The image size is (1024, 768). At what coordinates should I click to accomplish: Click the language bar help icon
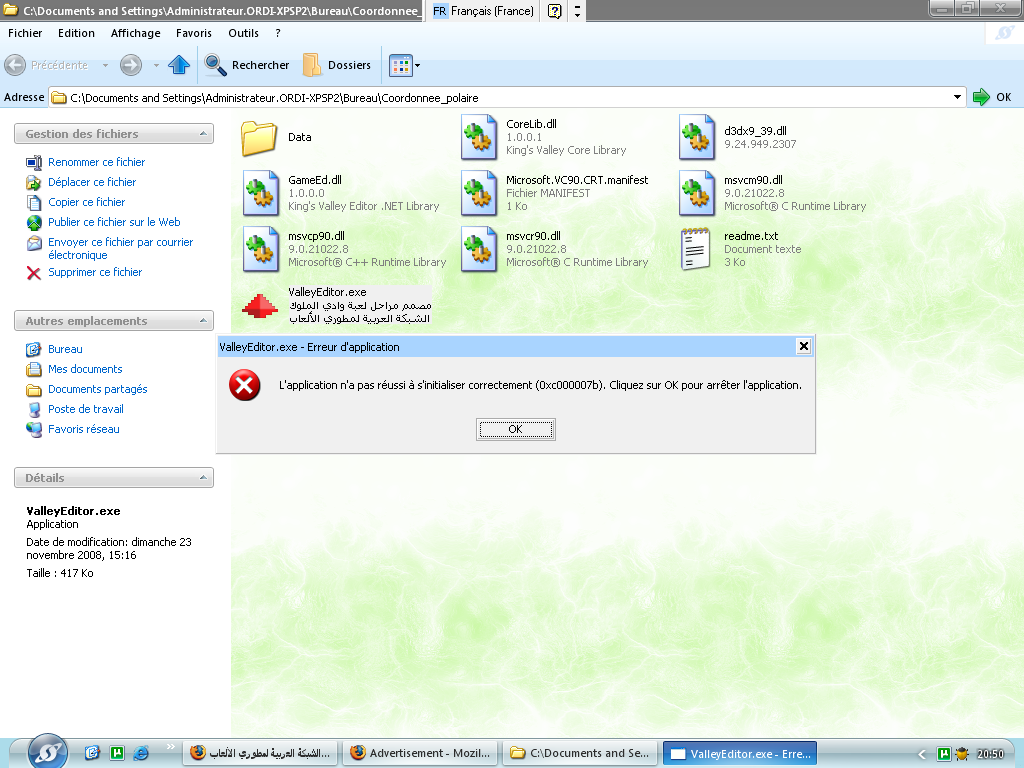pos(554,11)
